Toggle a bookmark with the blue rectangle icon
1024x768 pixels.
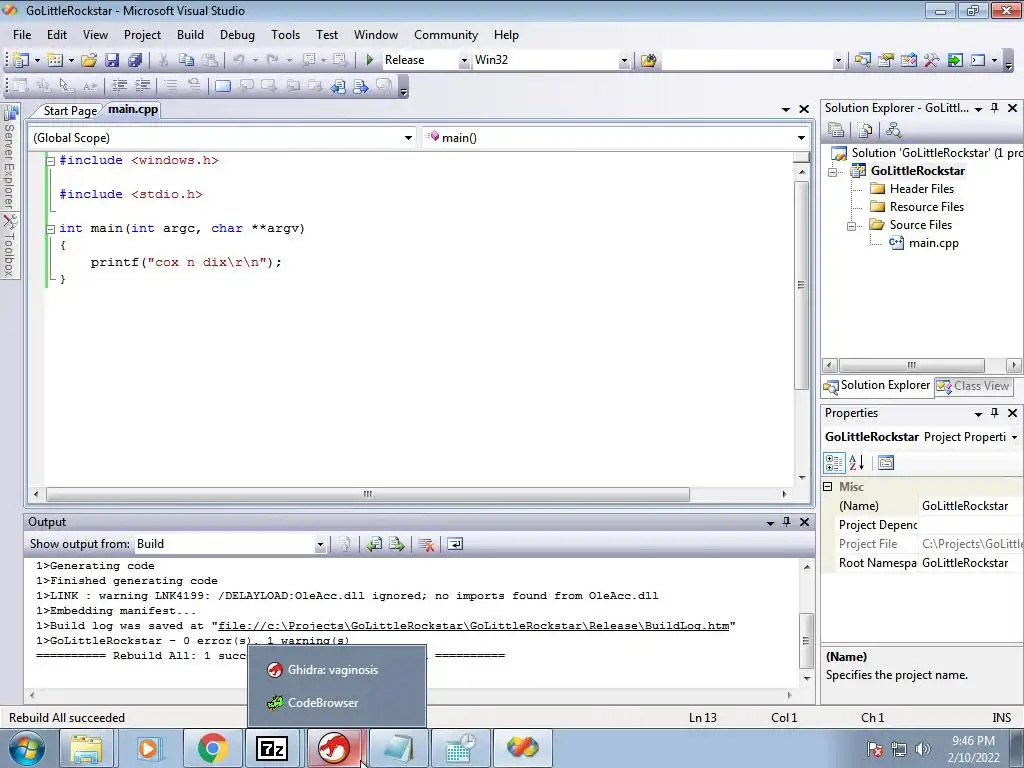223,86
